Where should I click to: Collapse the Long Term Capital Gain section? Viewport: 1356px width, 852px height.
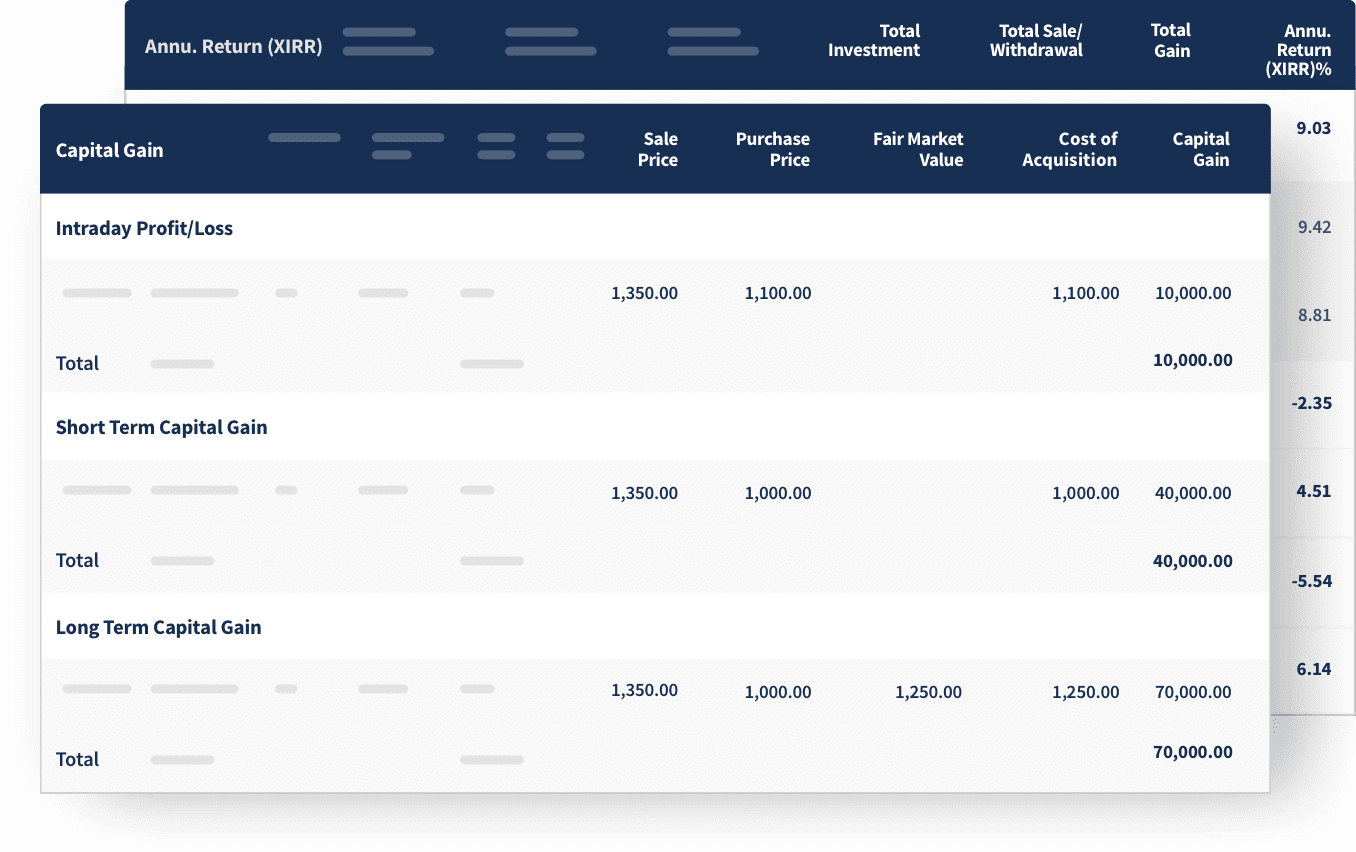159,627
